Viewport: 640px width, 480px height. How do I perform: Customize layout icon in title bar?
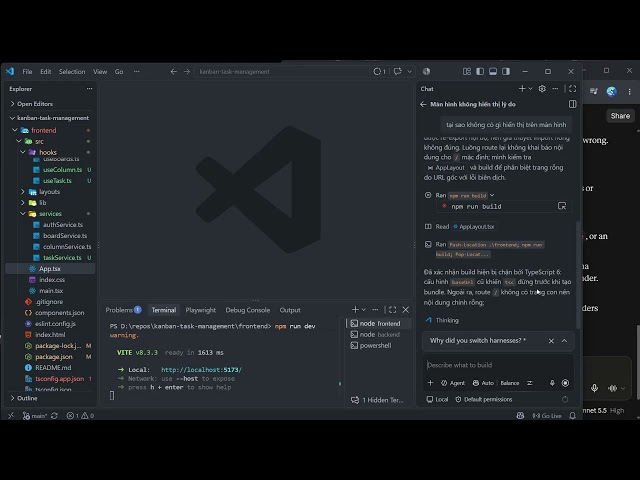click(467, 71)
